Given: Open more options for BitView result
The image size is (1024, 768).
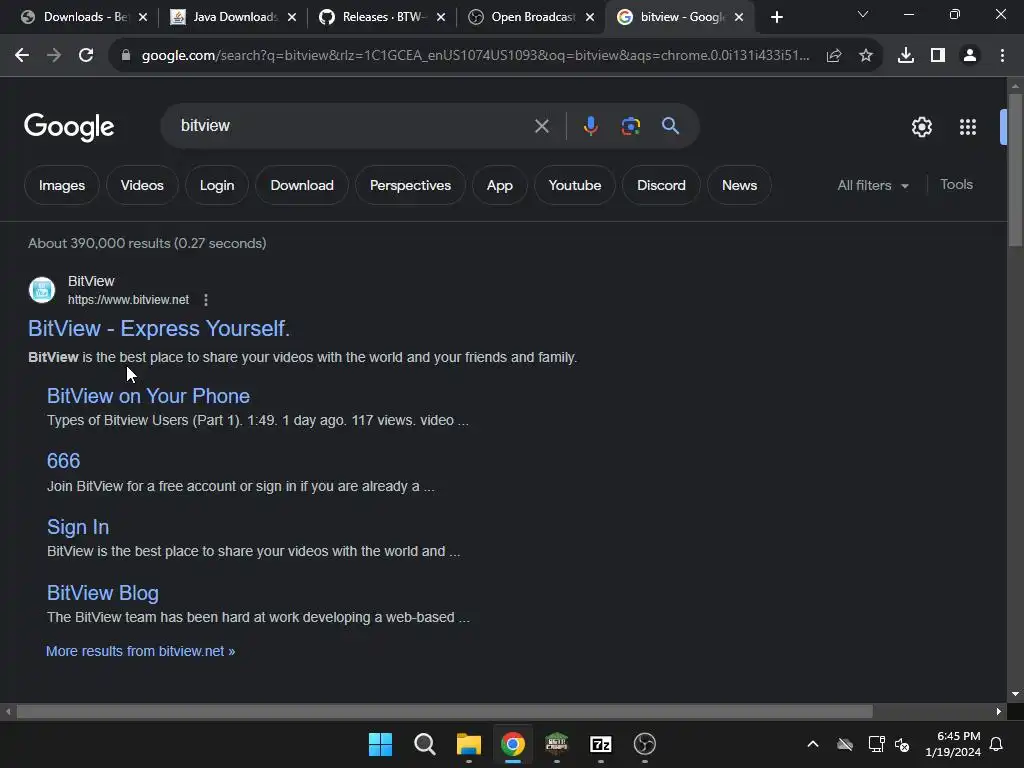Looking at the screenshot, I should point(206,300).
